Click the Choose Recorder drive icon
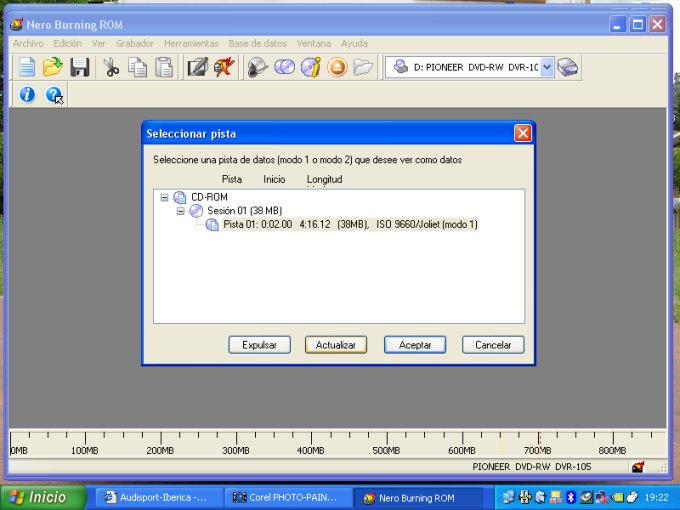Screen dimensions: 680x510 click(x=567, y=67)
